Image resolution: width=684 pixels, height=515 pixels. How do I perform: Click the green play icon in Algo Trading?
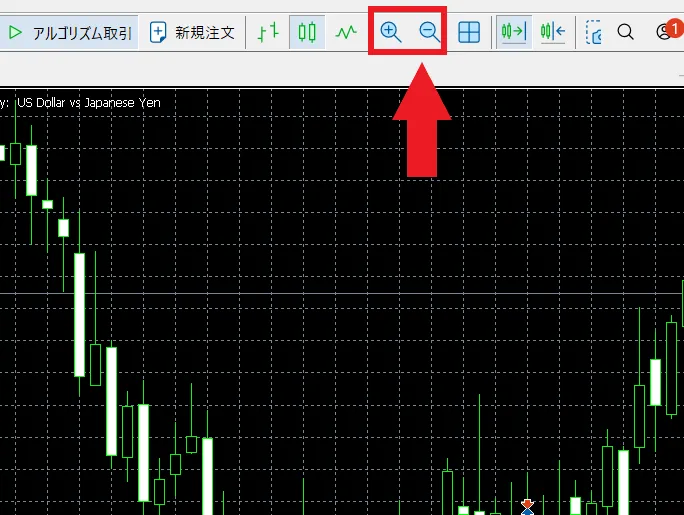[x=15, y=32]
